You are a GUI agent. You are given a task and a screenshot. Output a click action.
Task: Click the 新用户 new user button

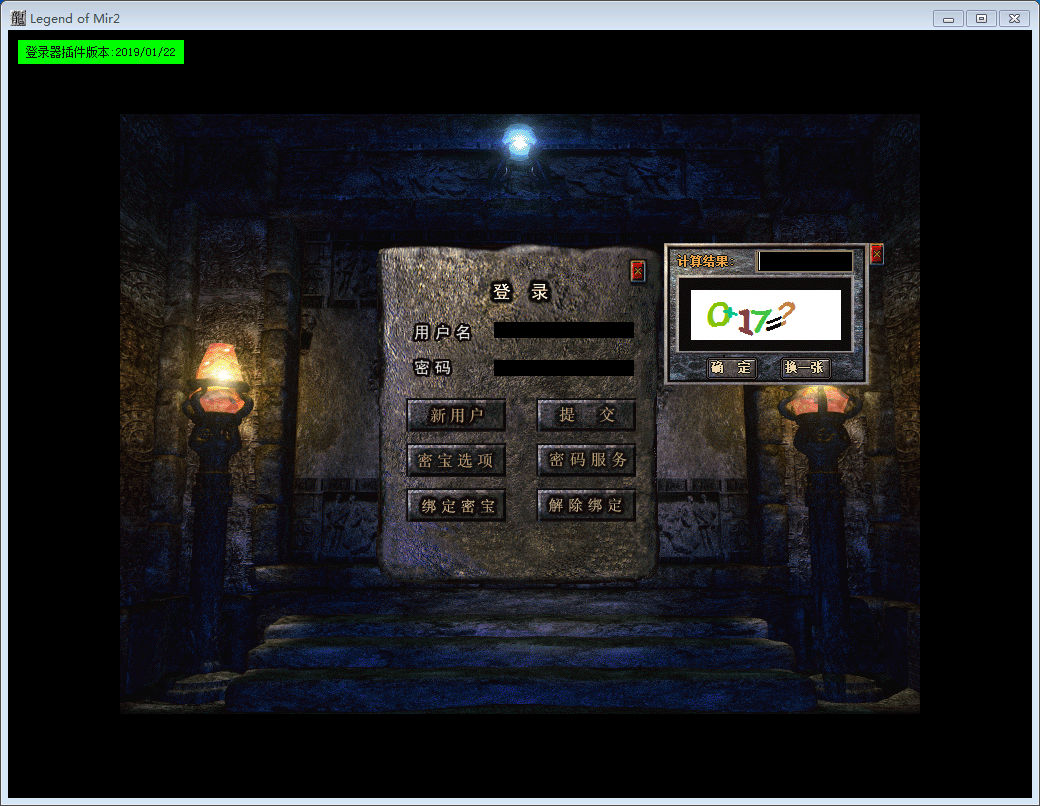pos(456,415)
